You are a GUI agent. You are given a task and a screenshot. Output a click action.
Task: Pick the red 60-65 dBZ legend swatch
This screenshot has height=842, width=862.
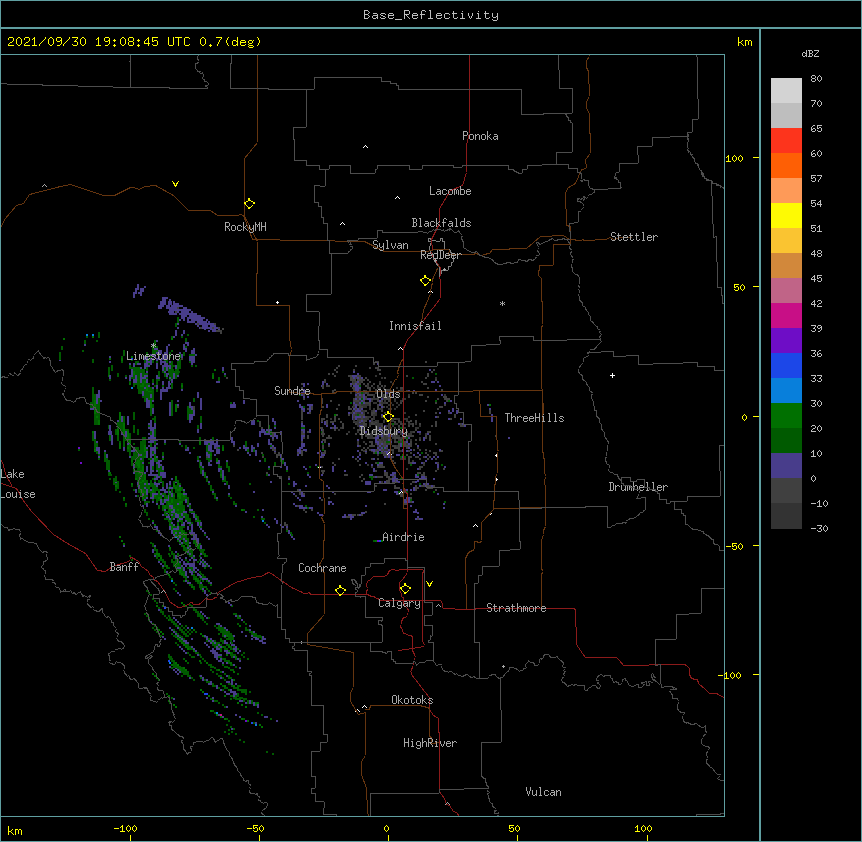point(786,141)
